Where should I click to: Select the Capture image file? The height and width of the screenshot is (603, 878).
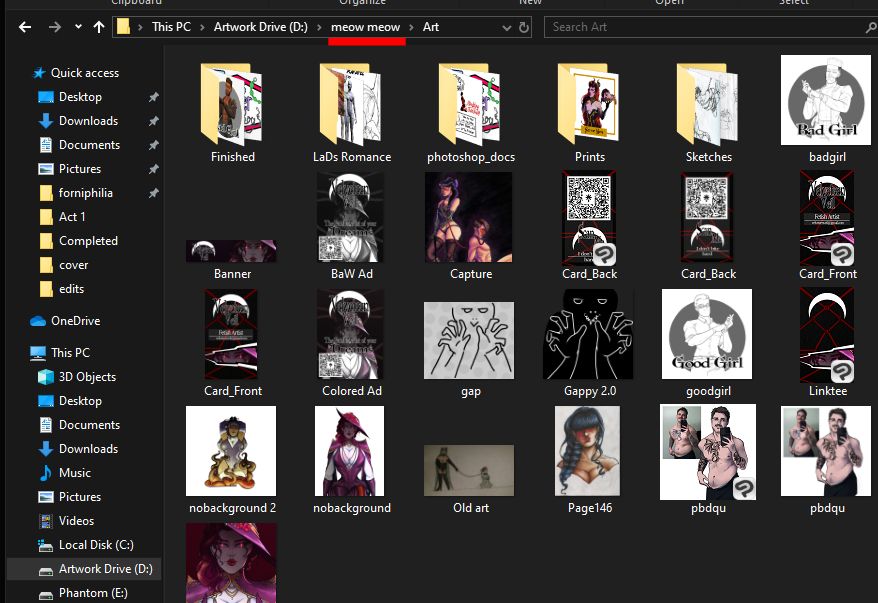coord(470,226)
